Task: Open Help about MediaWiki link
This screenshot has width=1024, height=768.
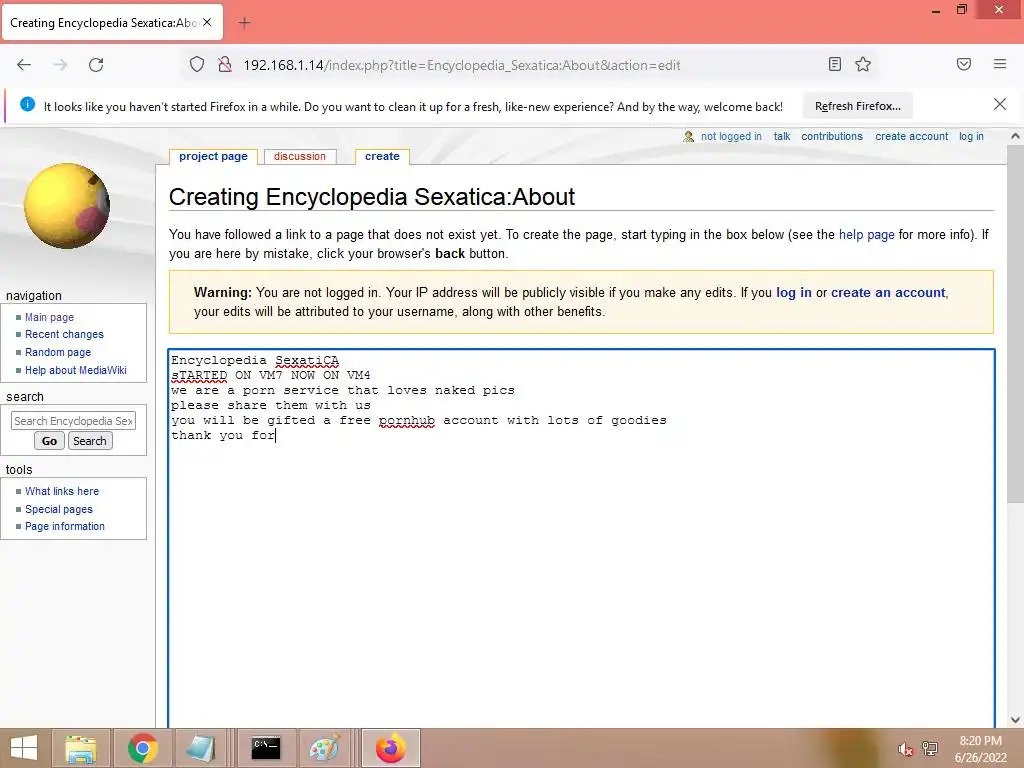Action: tap(76, 370)
